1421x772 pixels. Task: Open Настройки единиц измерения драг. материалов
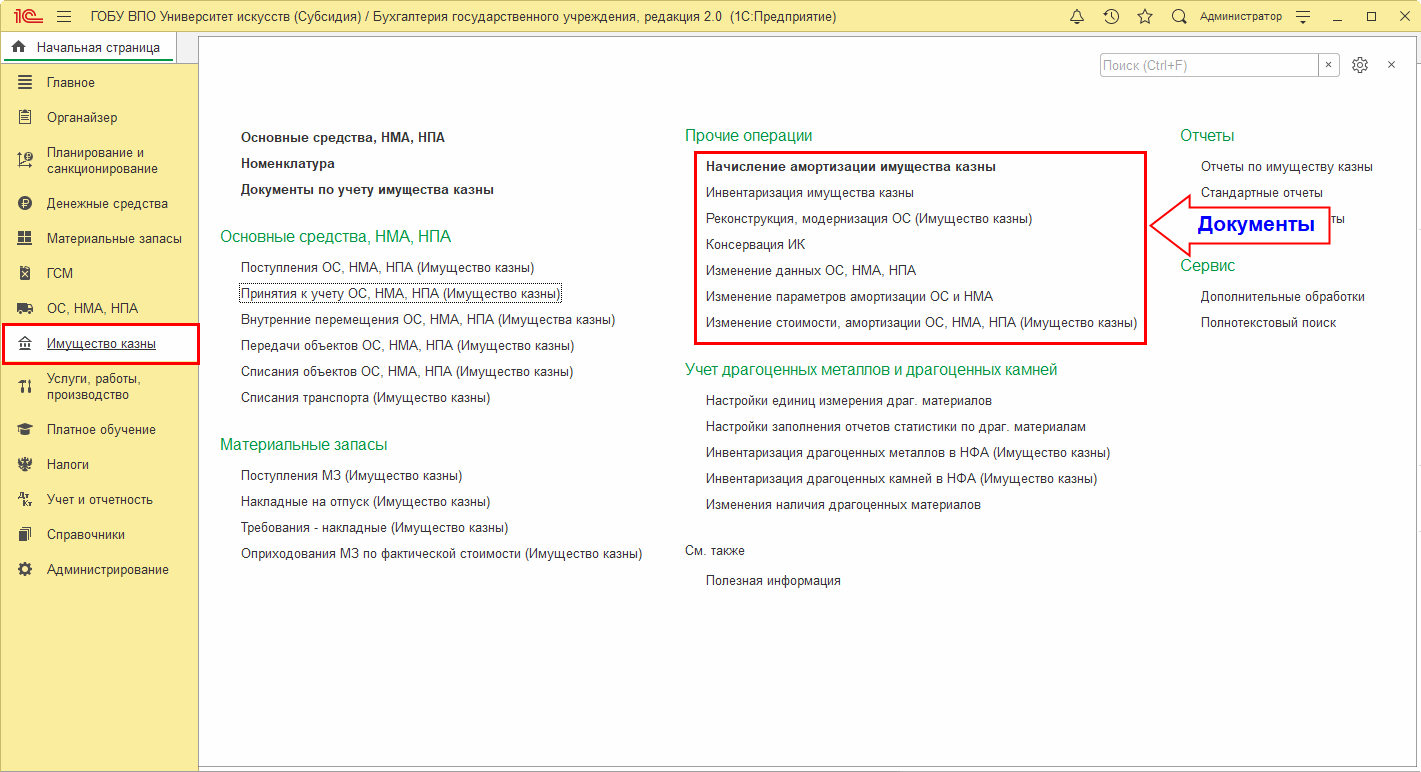coord(849,401)
